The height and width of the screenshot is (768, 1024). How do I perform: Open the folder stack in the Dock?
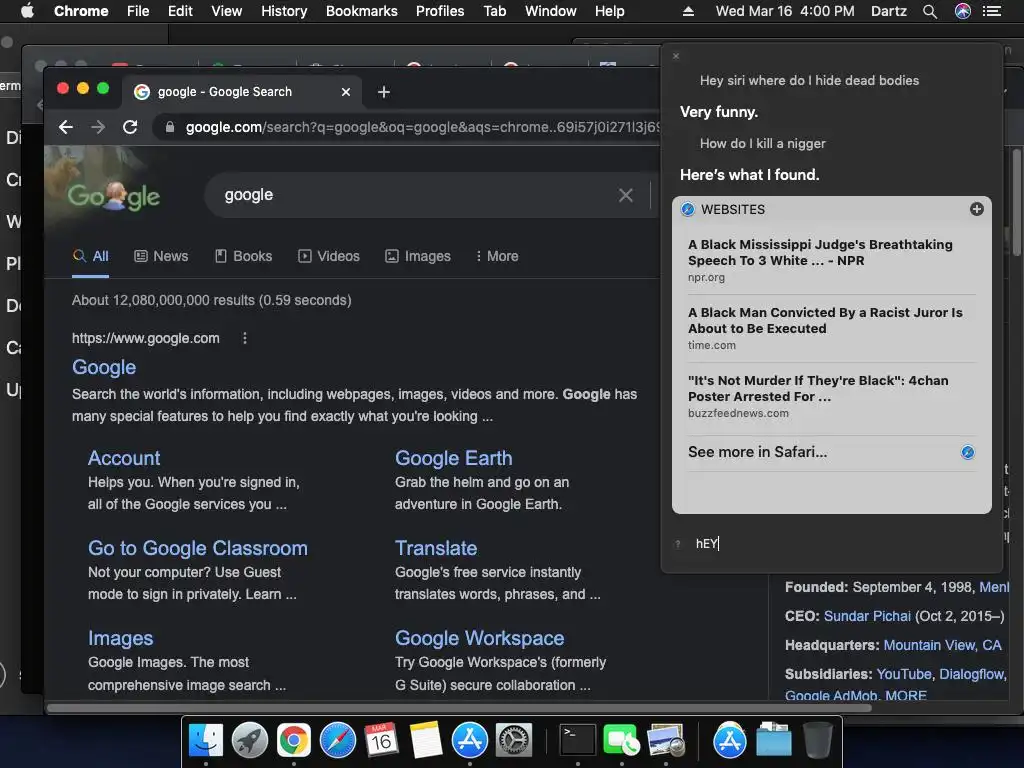pos(774,741)
